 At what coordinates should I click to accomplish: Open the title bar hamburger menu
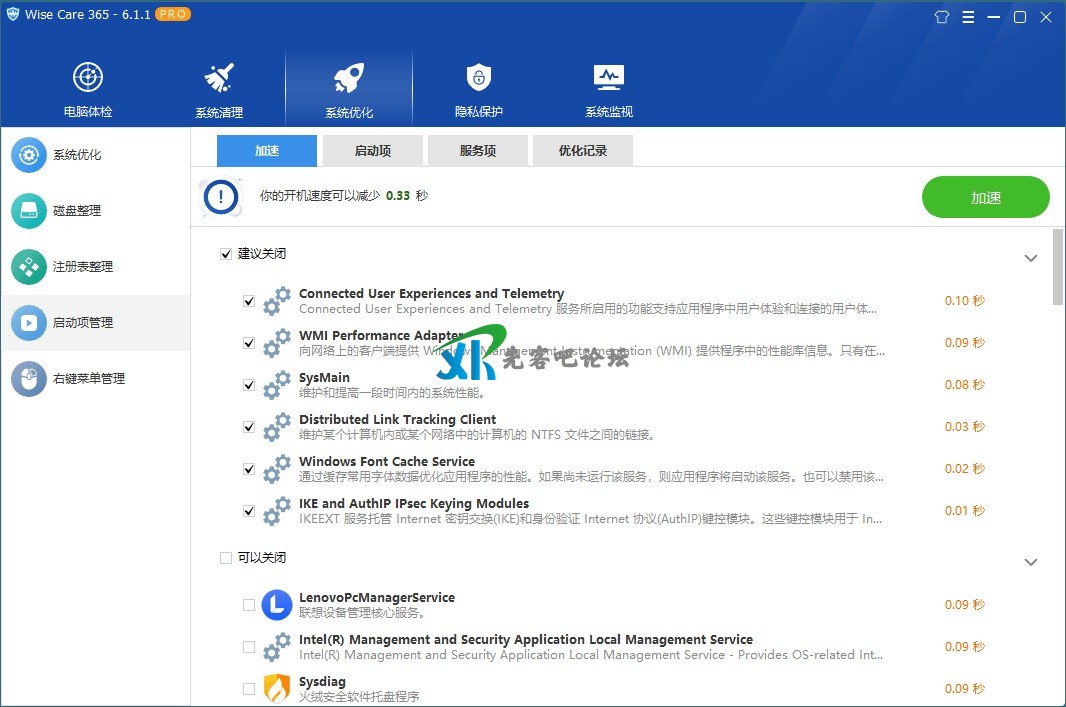tap(968, 17)
